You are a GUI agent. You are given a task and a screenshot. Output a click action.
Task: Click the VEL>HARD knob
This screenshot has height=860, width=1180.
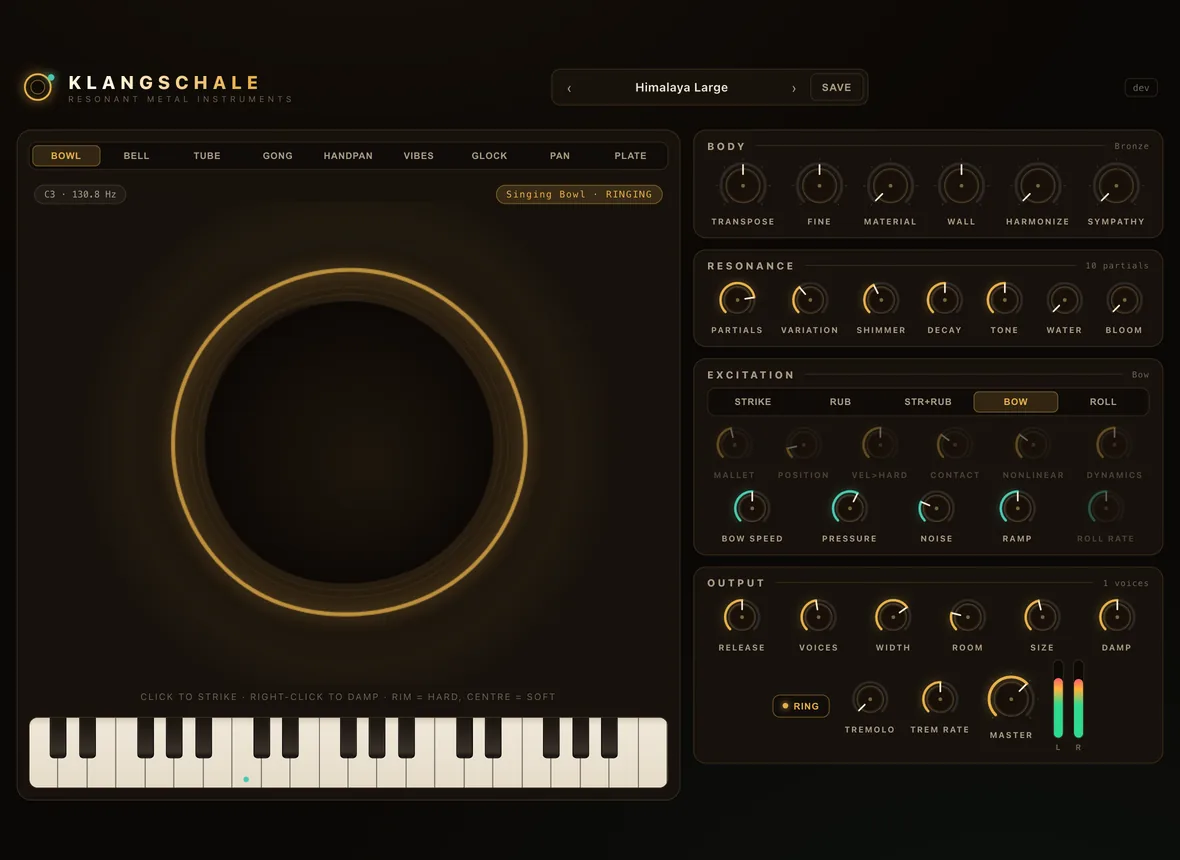(879, 445)
